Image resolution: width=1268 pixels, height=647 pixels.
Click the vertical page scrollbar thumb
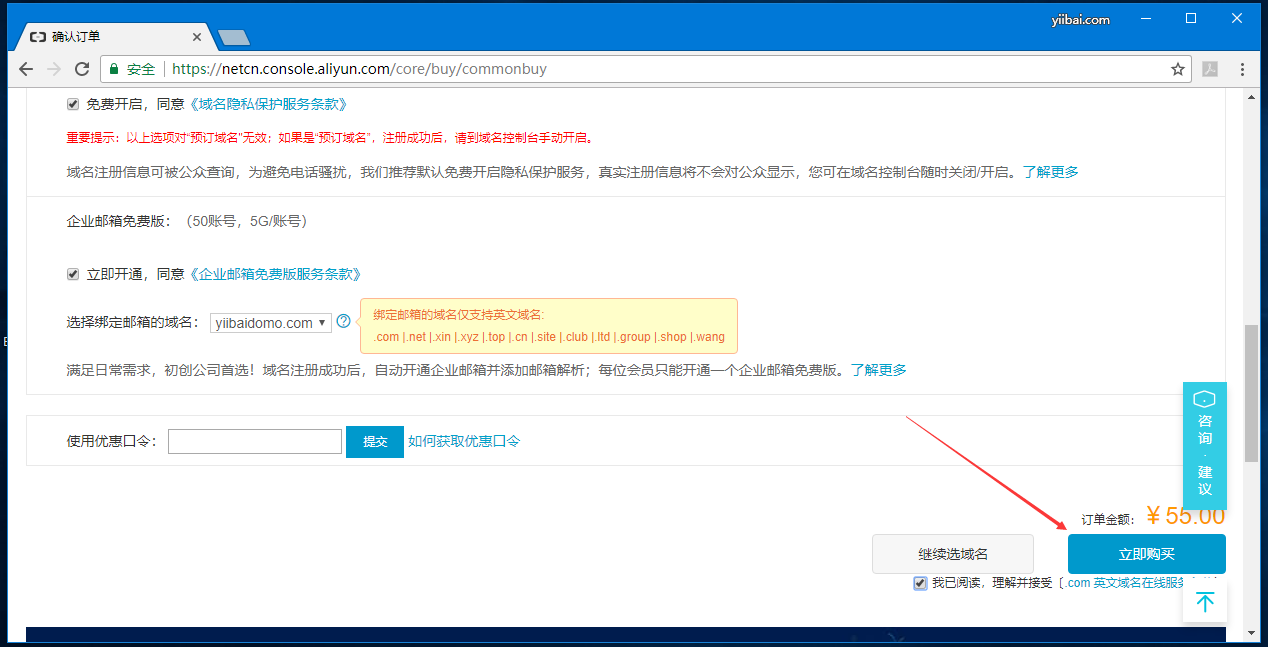1251,392
